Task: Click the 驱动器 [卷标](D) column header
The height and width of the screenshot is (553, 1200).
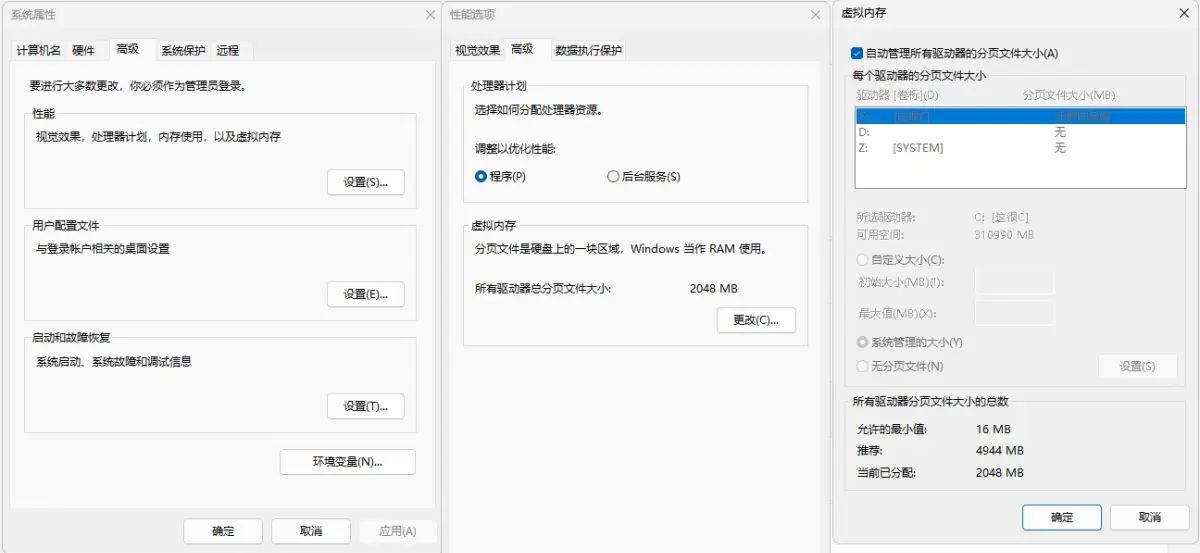Action: (x=897, y=95)
